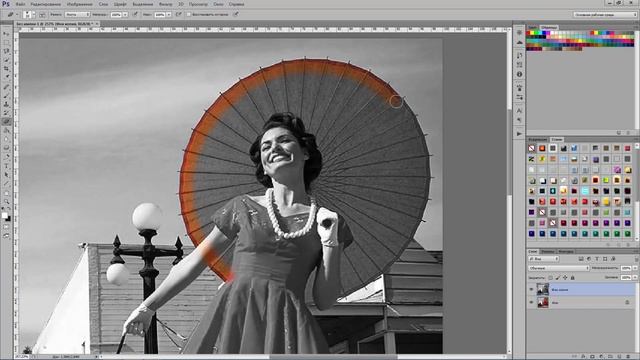Open the layer Opacity arrow in Layers panel
This screenshot has height=360, width=640.
pos(635,268)
